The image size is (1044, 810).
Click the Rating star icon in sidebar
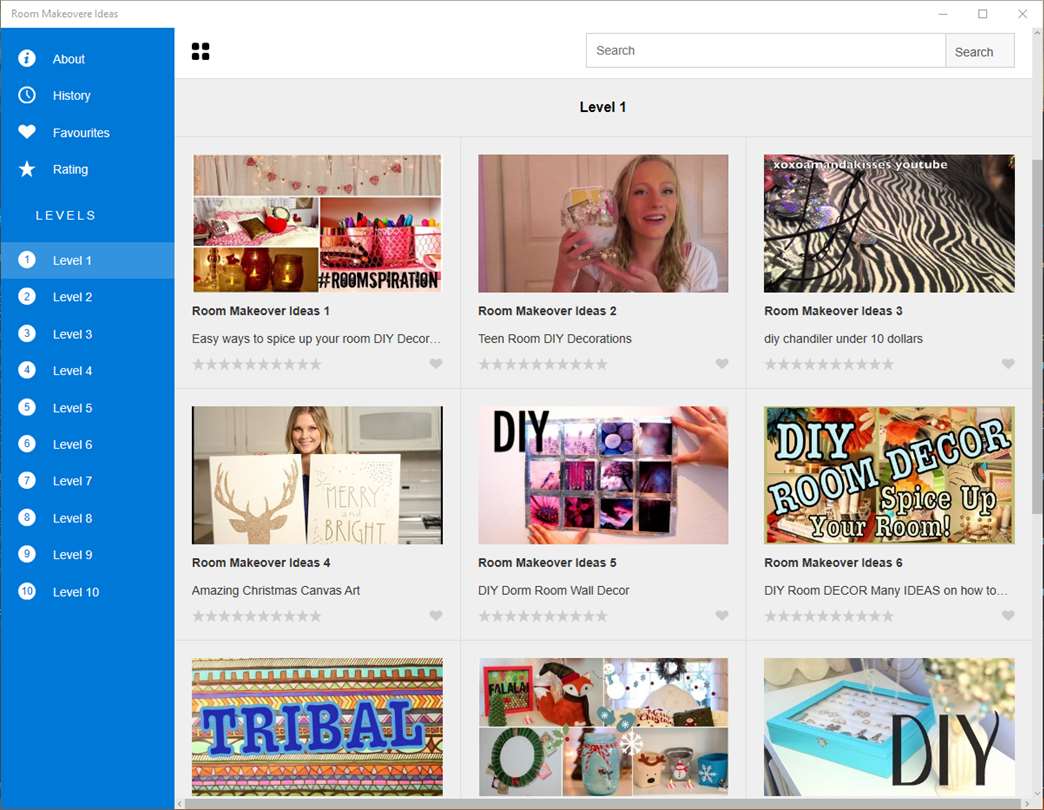click(x=27, y=169)
